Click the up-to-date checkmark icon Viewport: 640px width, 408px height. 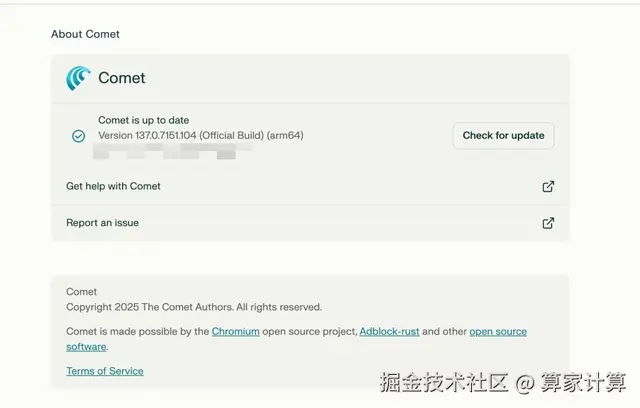coord(78,136)
